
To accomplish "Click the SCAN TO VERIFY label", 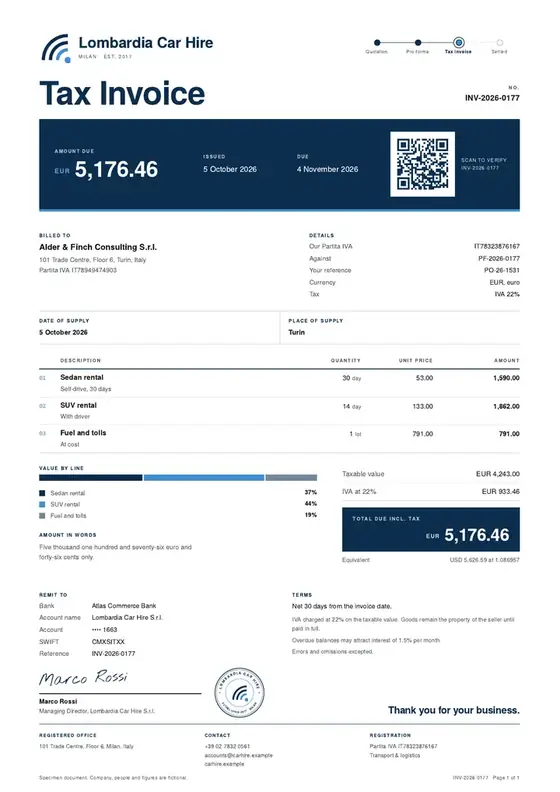I will coord(484,160).
